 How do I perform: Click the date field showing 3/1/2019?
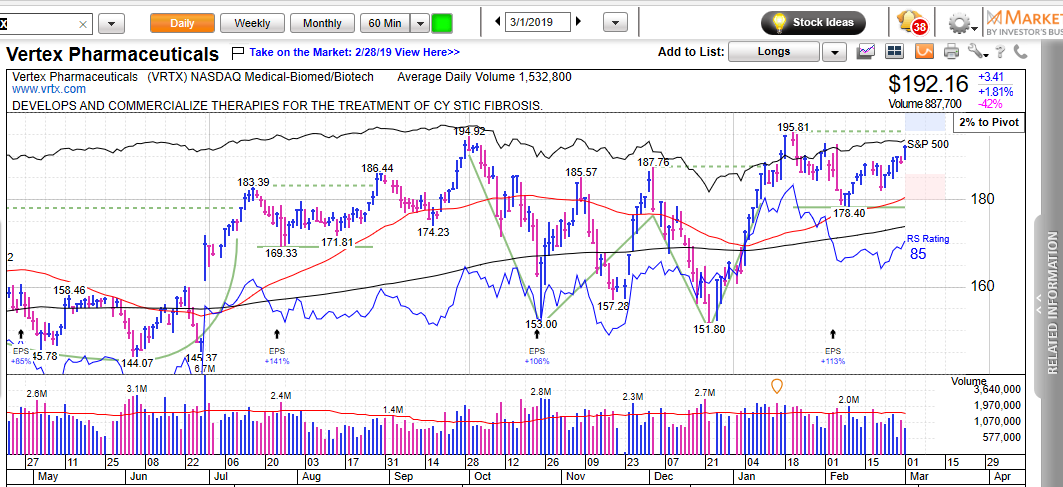[x=538, y=22]
